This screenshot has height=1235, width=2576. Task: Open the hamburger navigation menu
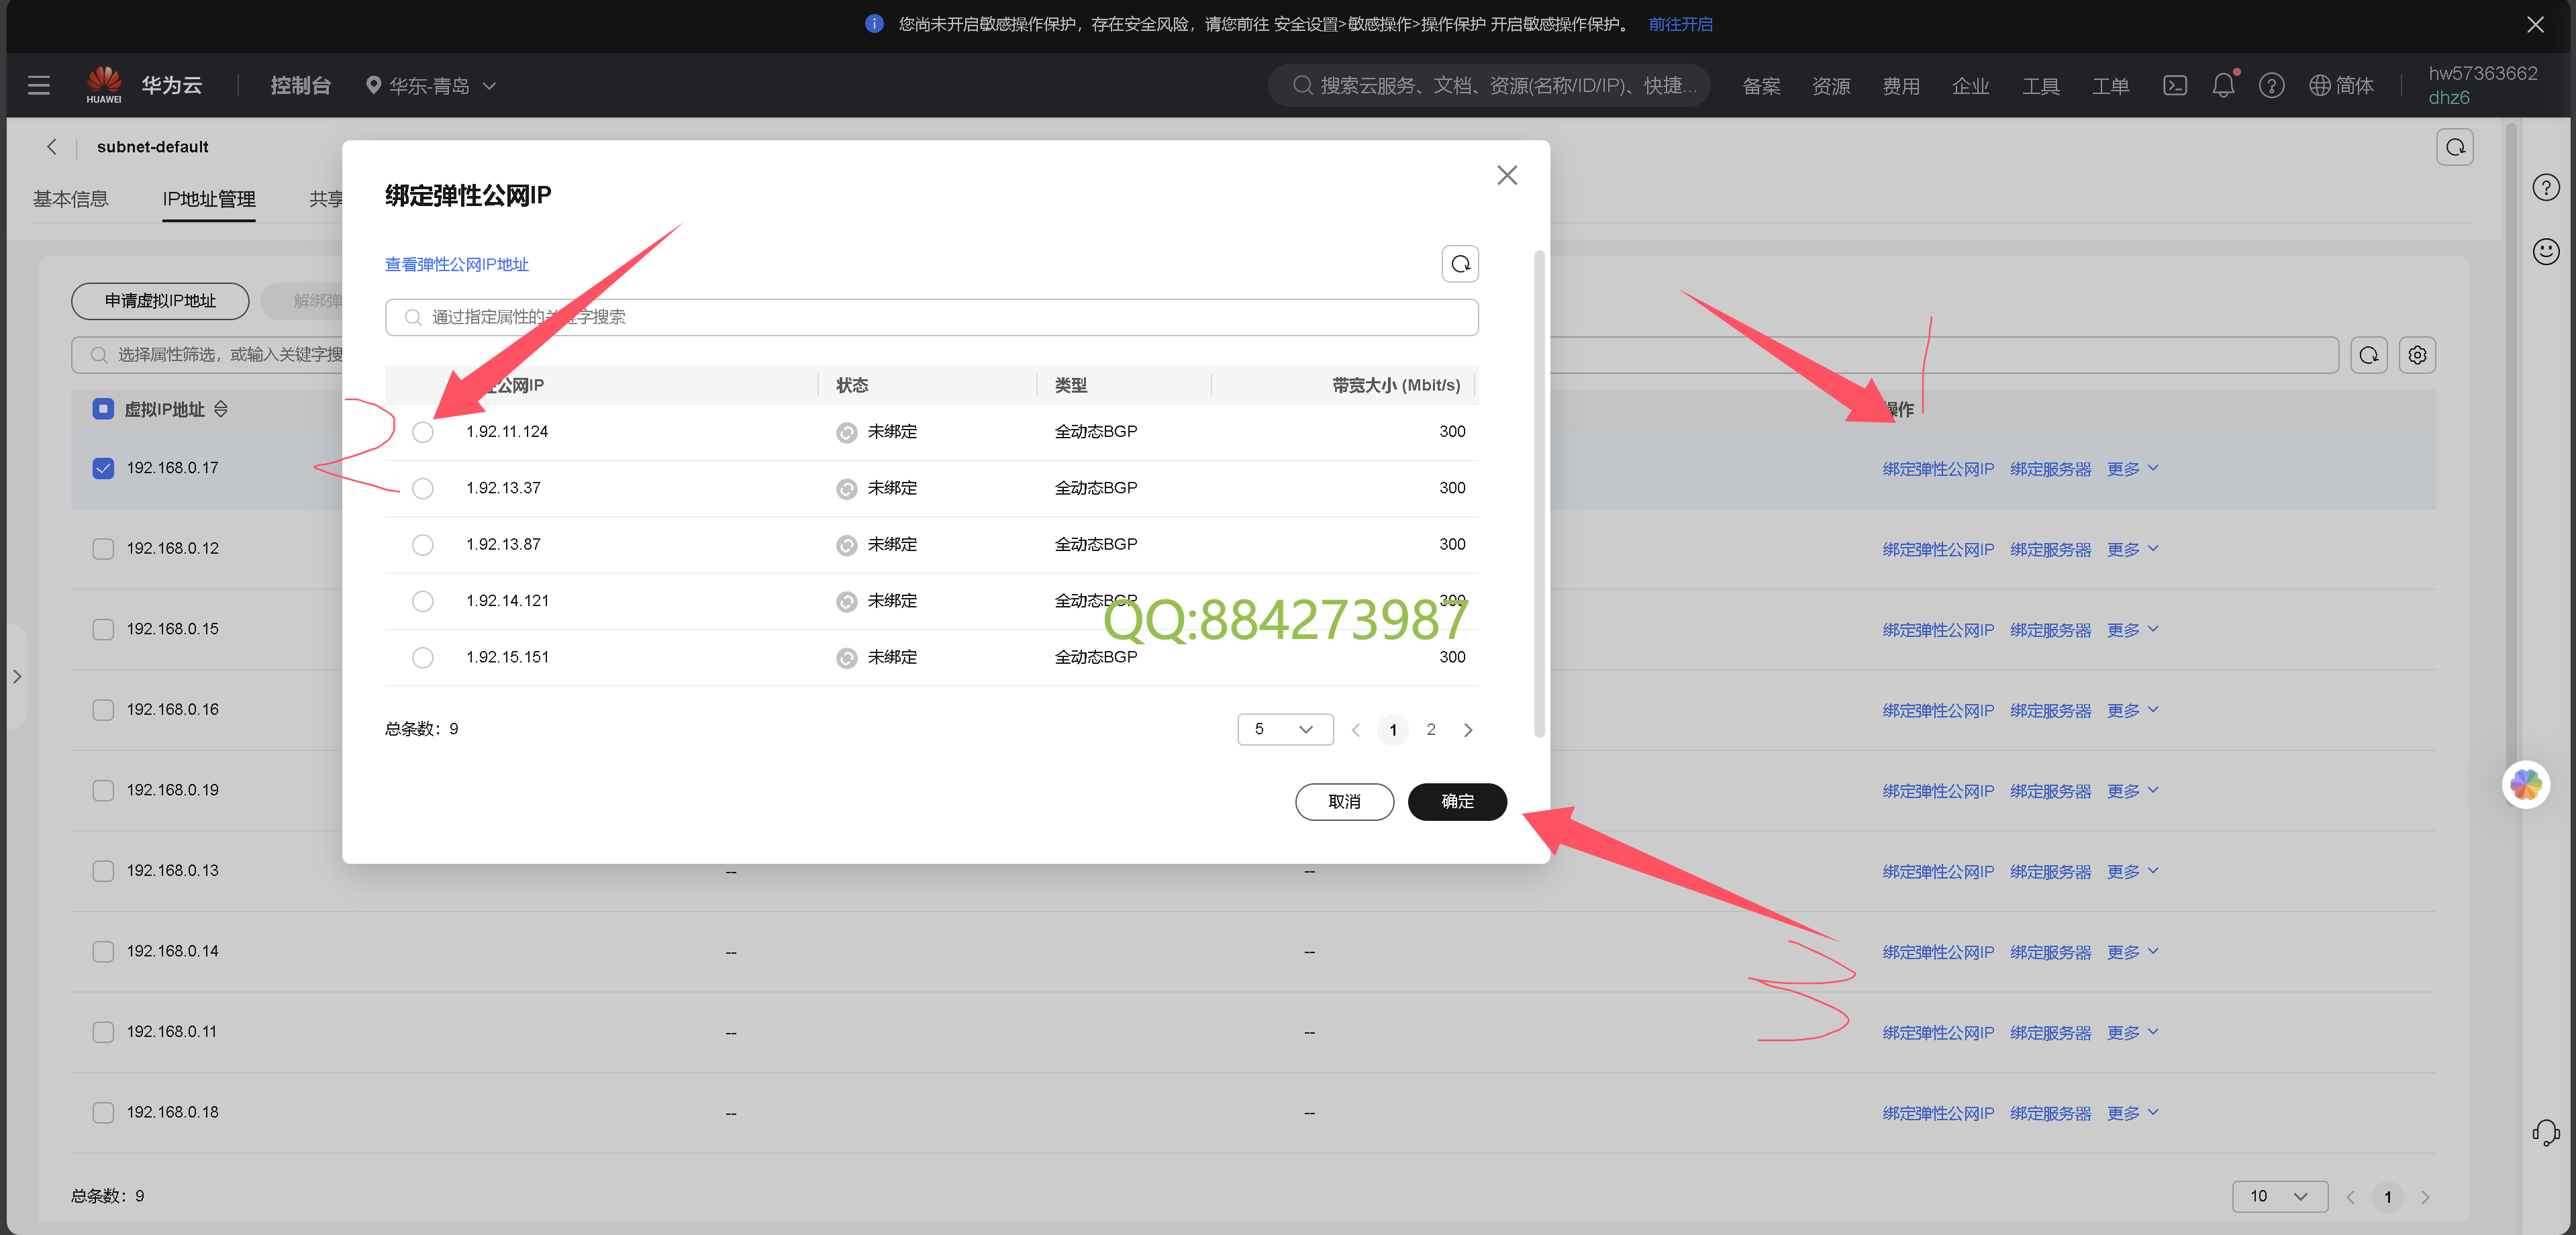(39, 86)
